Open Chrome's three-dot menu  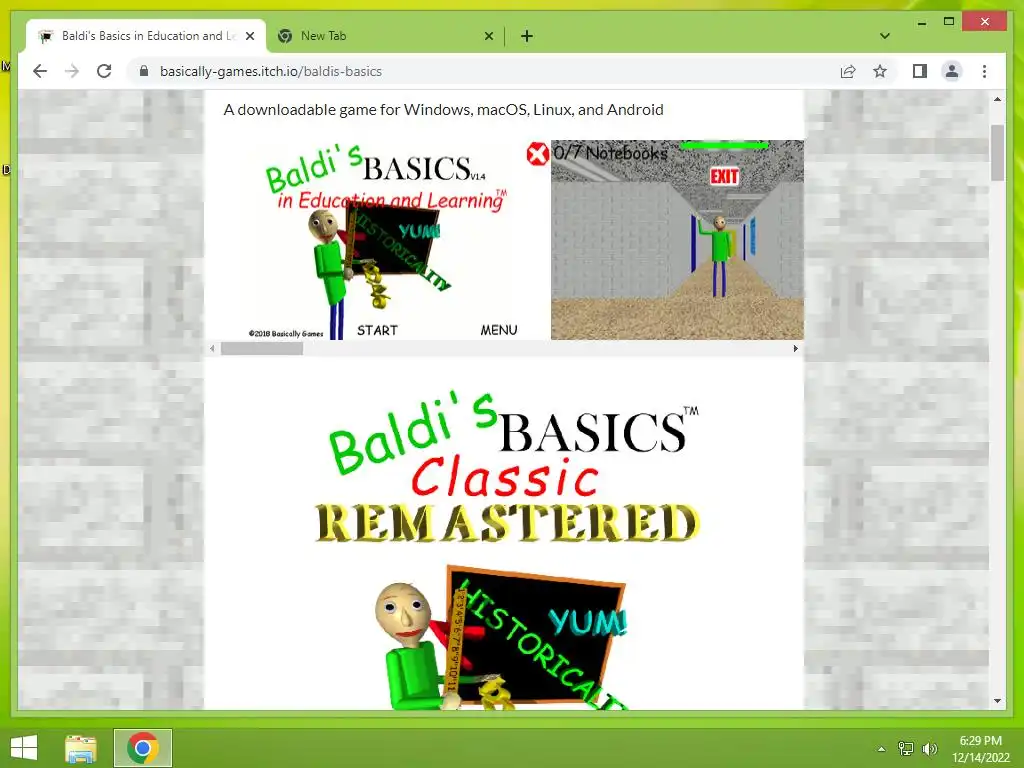(x=984, y=71)
